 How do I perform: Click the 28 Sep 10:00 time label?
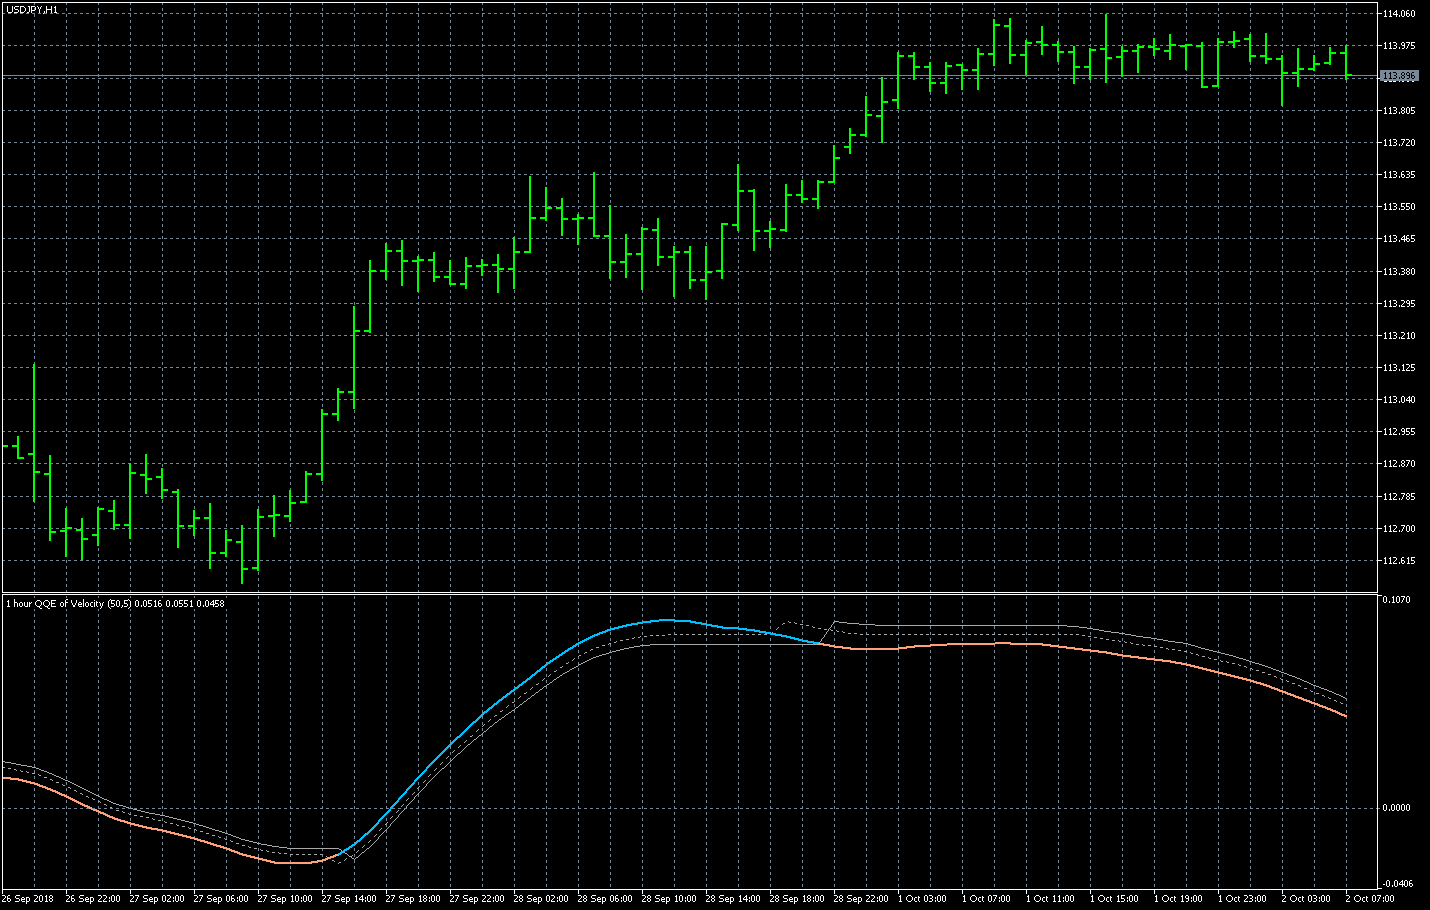(669, 899)
